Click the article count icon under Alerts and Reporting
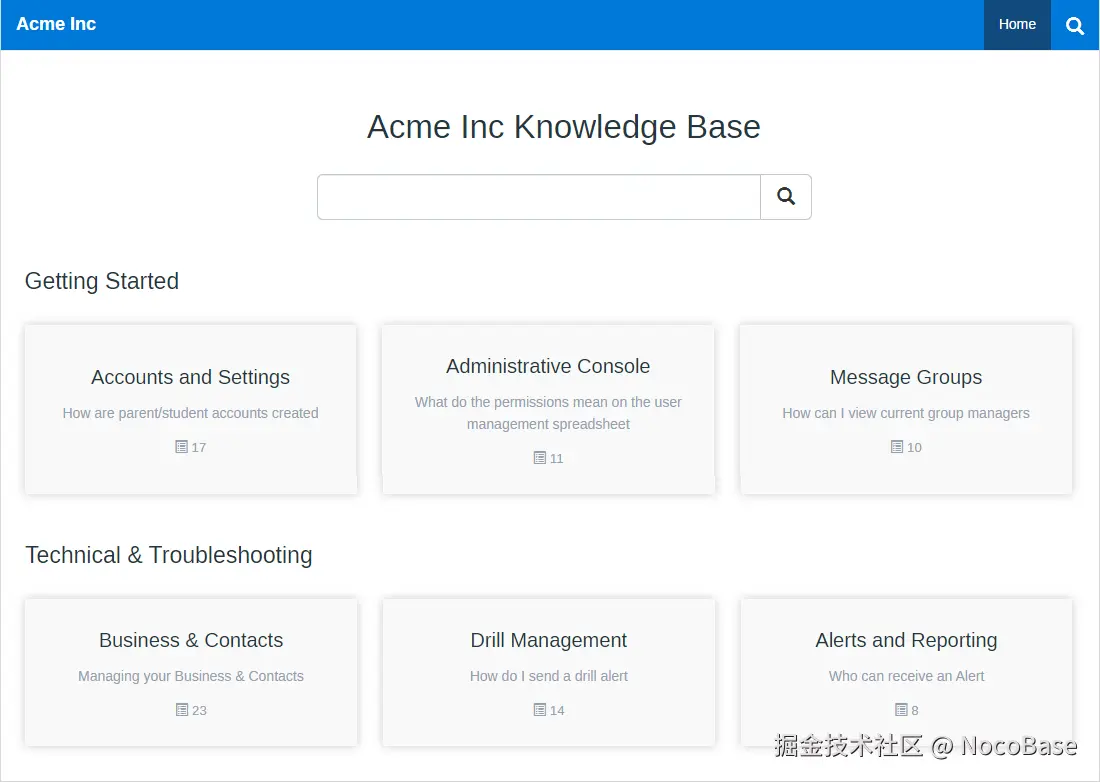This screenshot has height=782, width=1100. [x=901, y=710]
